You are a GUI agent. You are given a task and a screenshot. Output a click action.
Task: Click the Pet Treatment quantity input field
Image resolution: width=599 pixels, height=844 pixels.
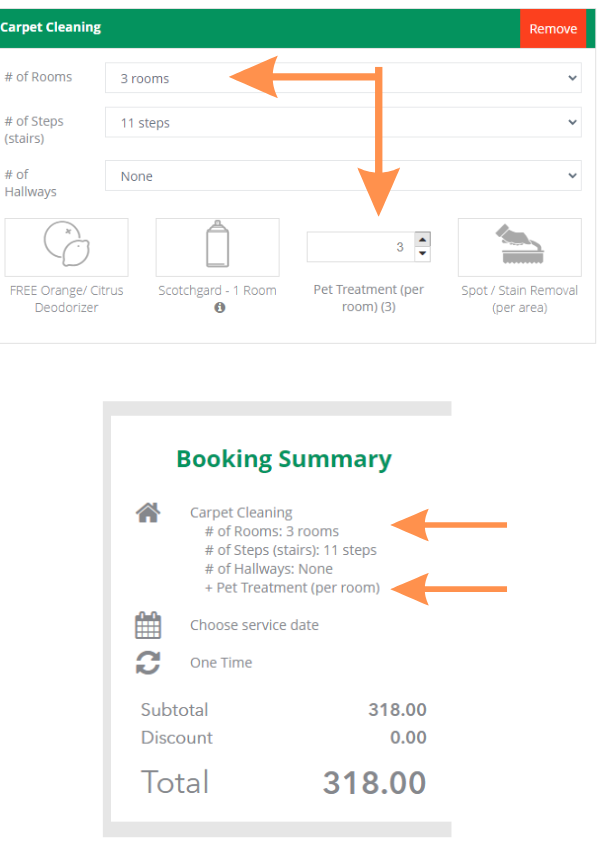361,247
